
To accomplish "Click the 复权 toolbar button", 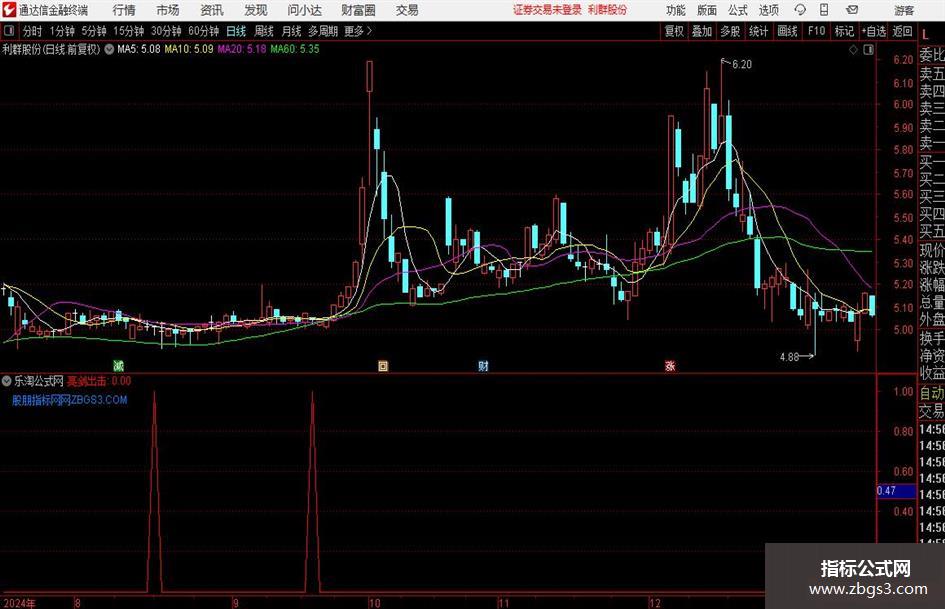I will [674, 31].
